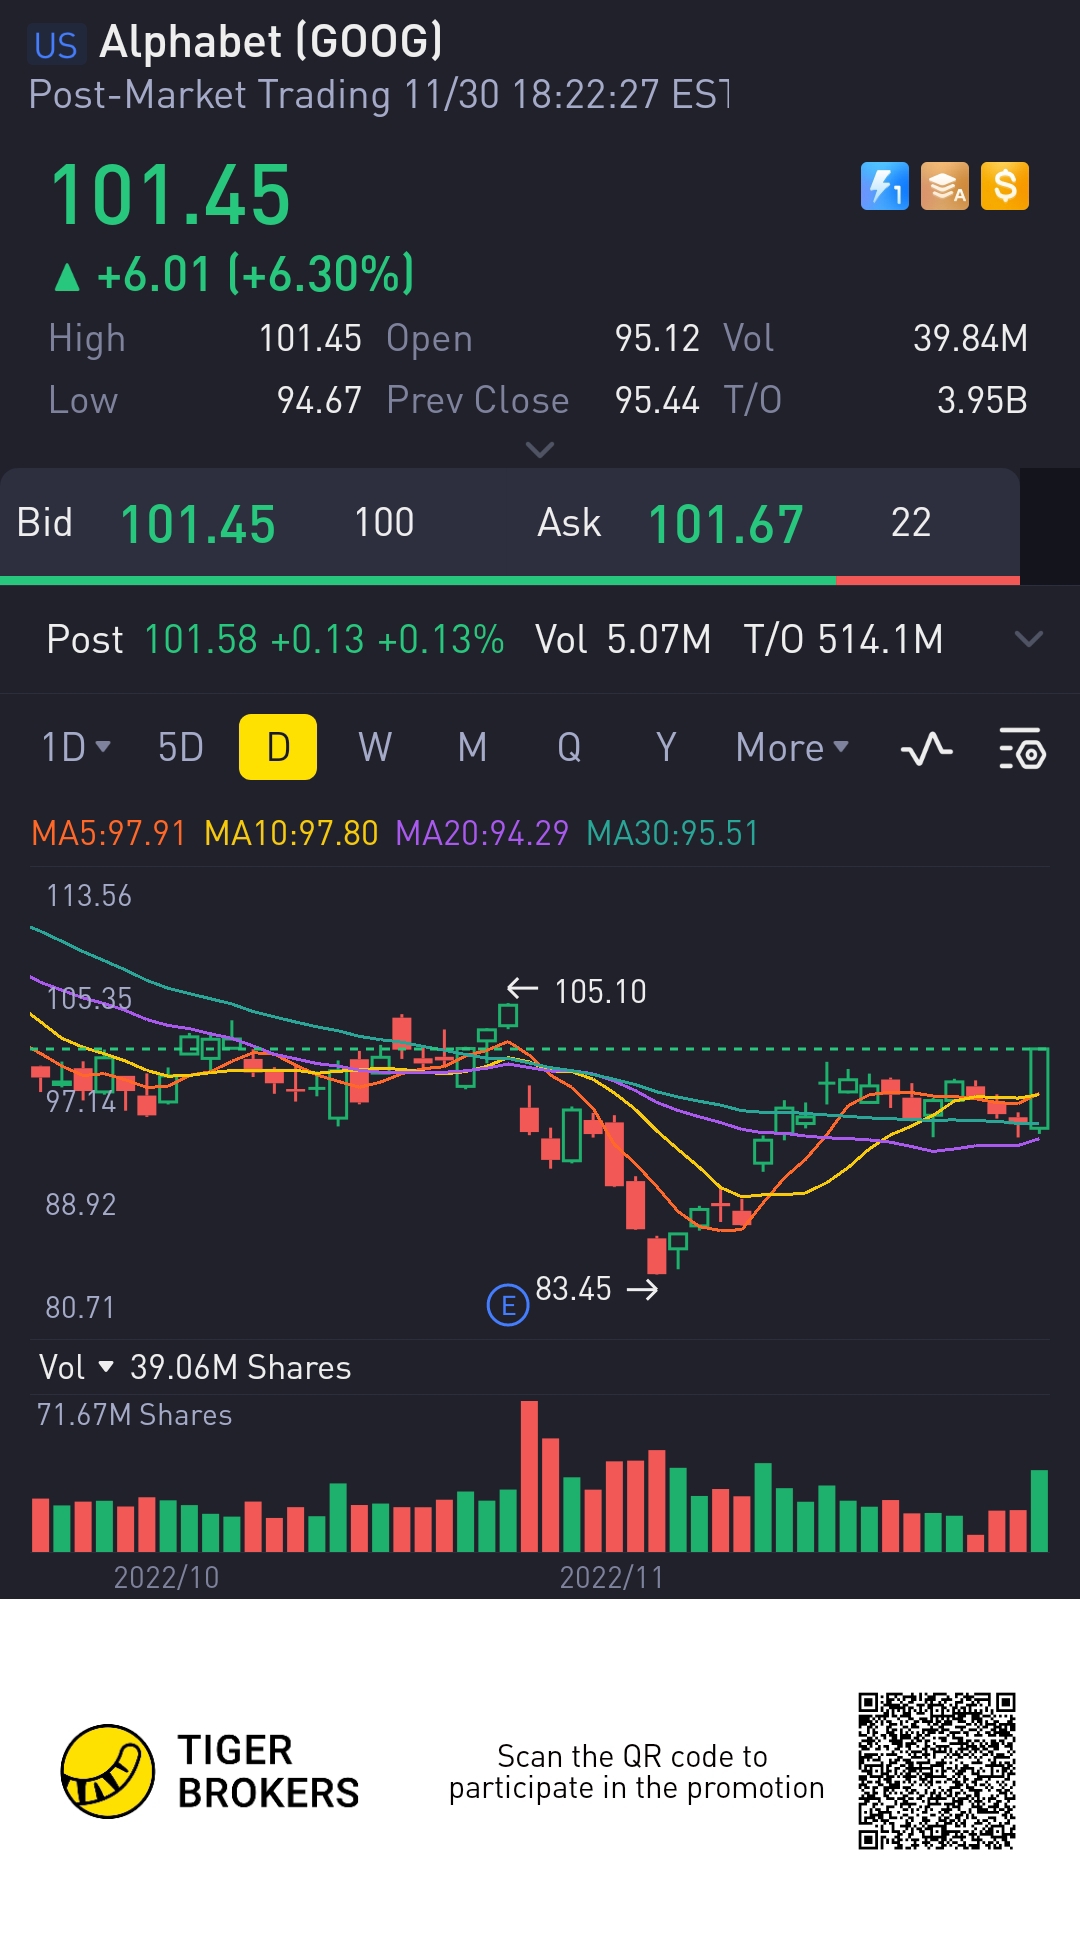This screenshot has width=1080, height=1944.
Task: Tap the tallest red volume bar
Action: 529,1476
